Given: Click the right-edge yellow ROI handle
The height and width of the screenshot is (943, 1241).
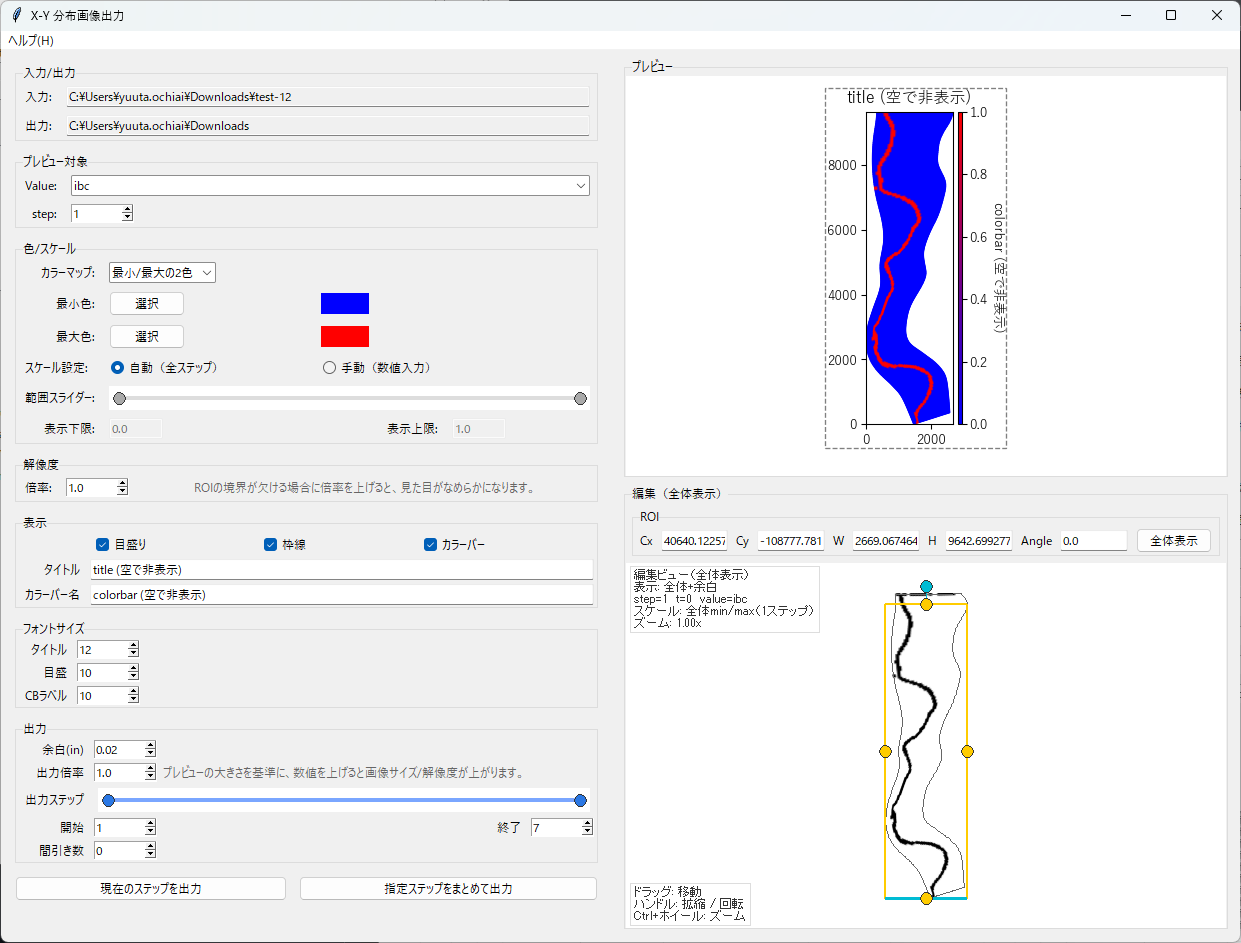Looking at the screenshot, I should click(967, 751).
